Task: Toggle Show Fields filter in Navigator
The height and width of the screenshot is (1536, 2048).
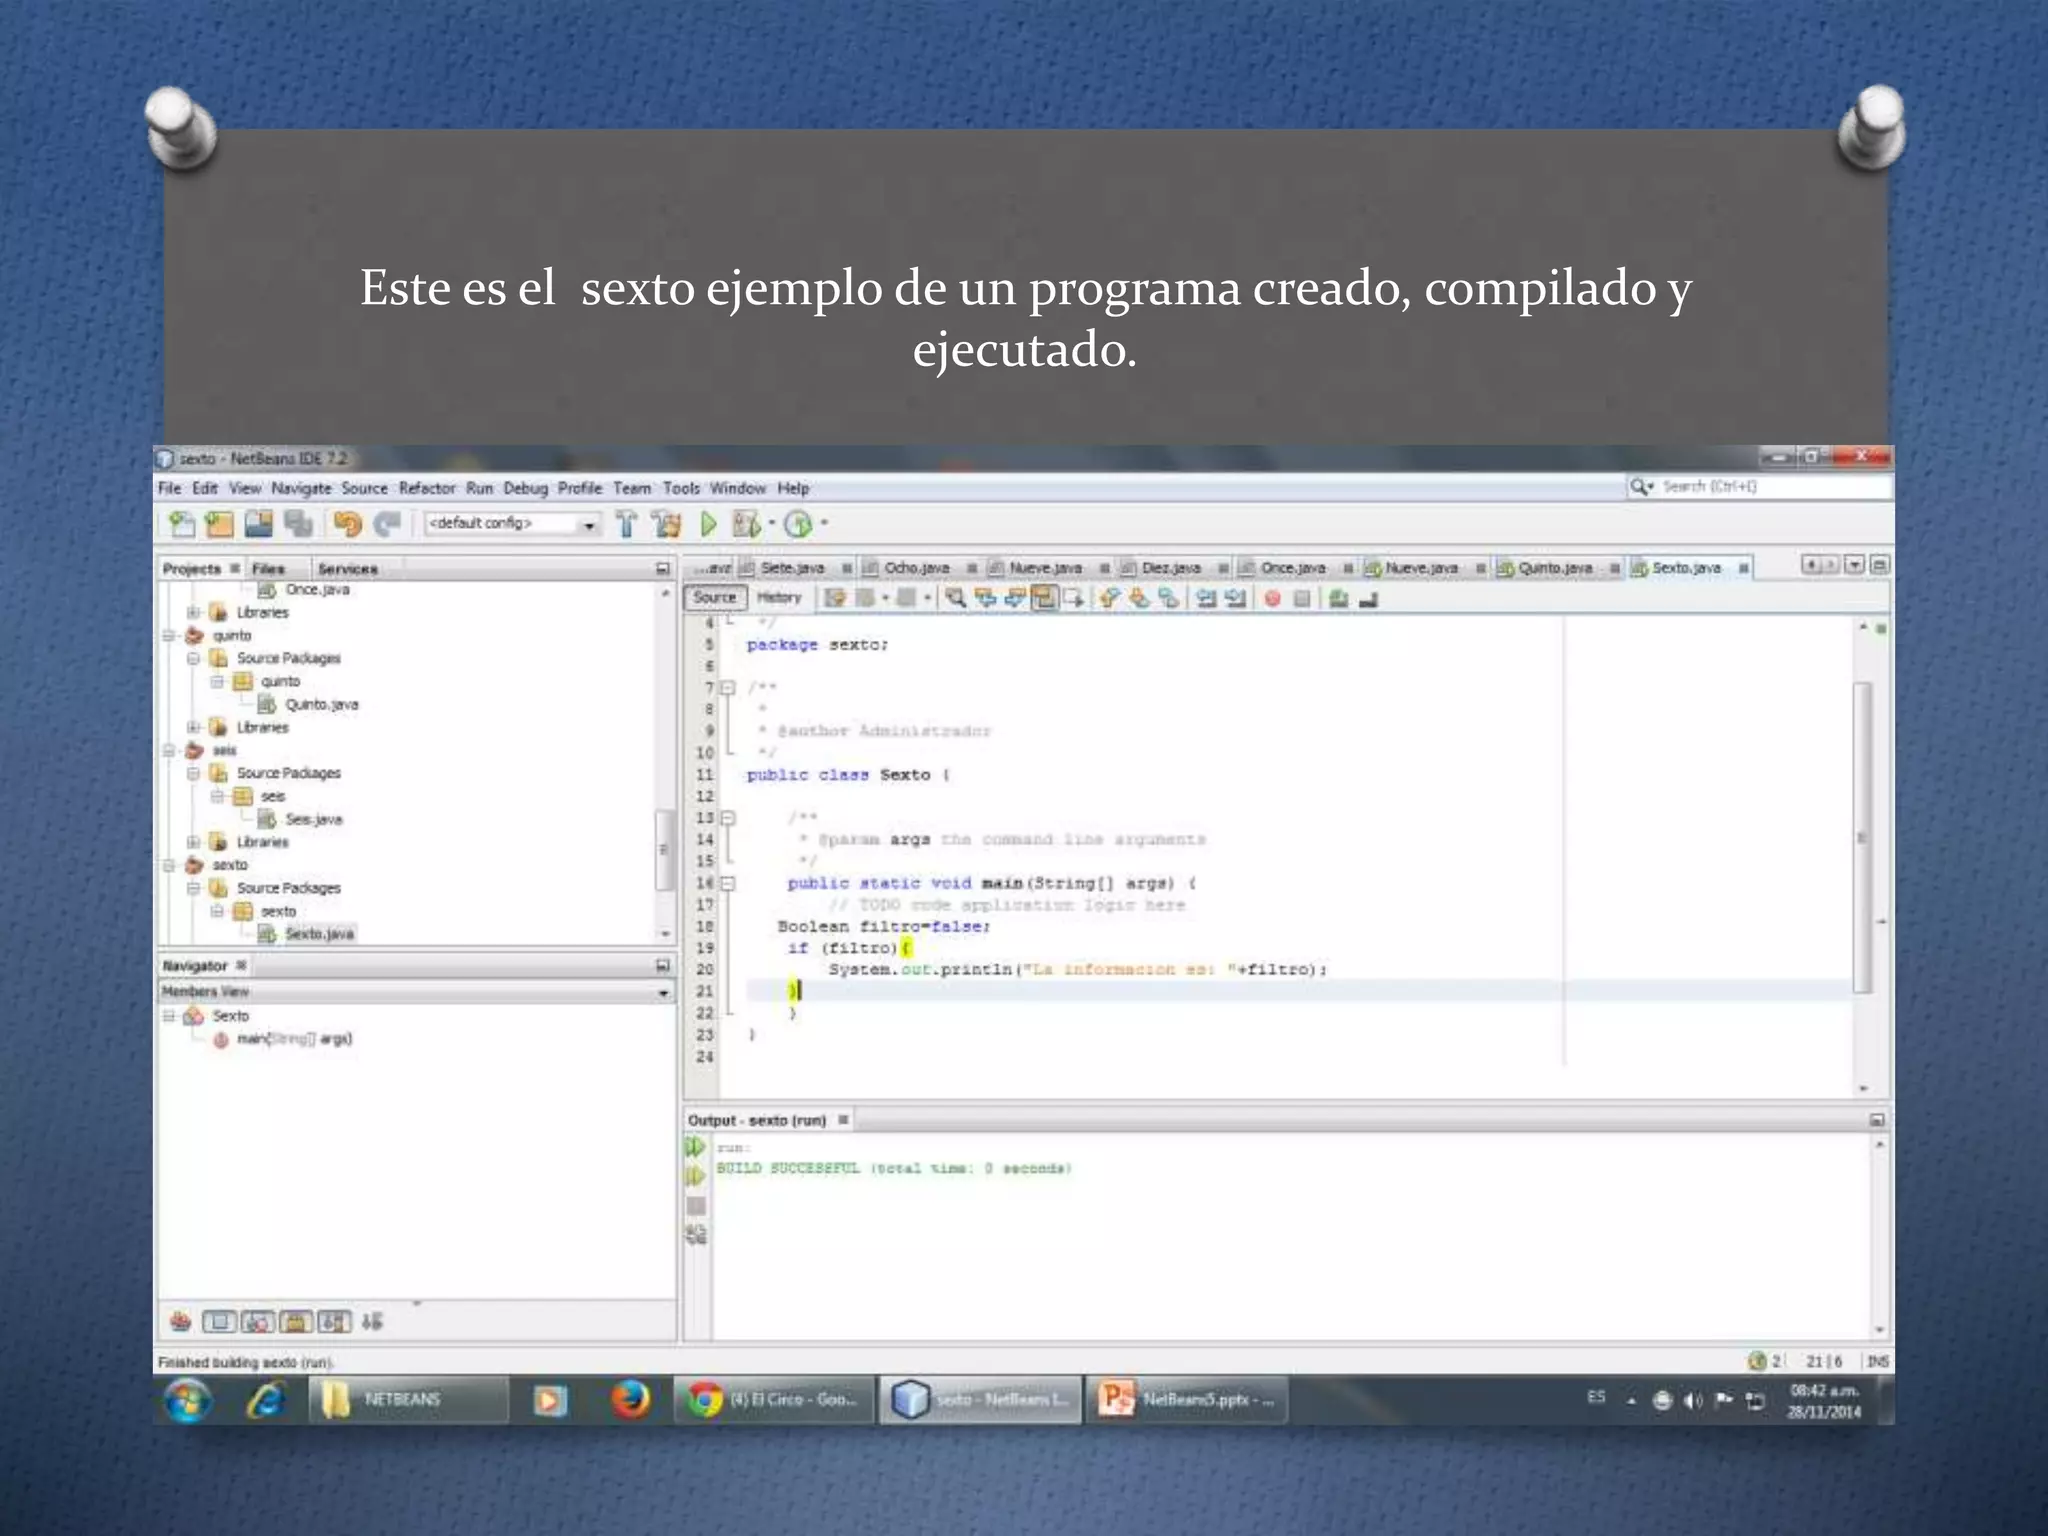Action: coord(219,1322)
